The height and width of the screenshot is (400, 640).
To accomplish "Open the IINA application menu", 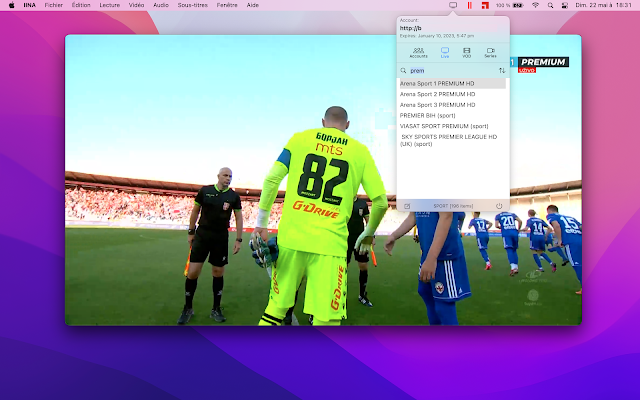I will tap(29, 5).
